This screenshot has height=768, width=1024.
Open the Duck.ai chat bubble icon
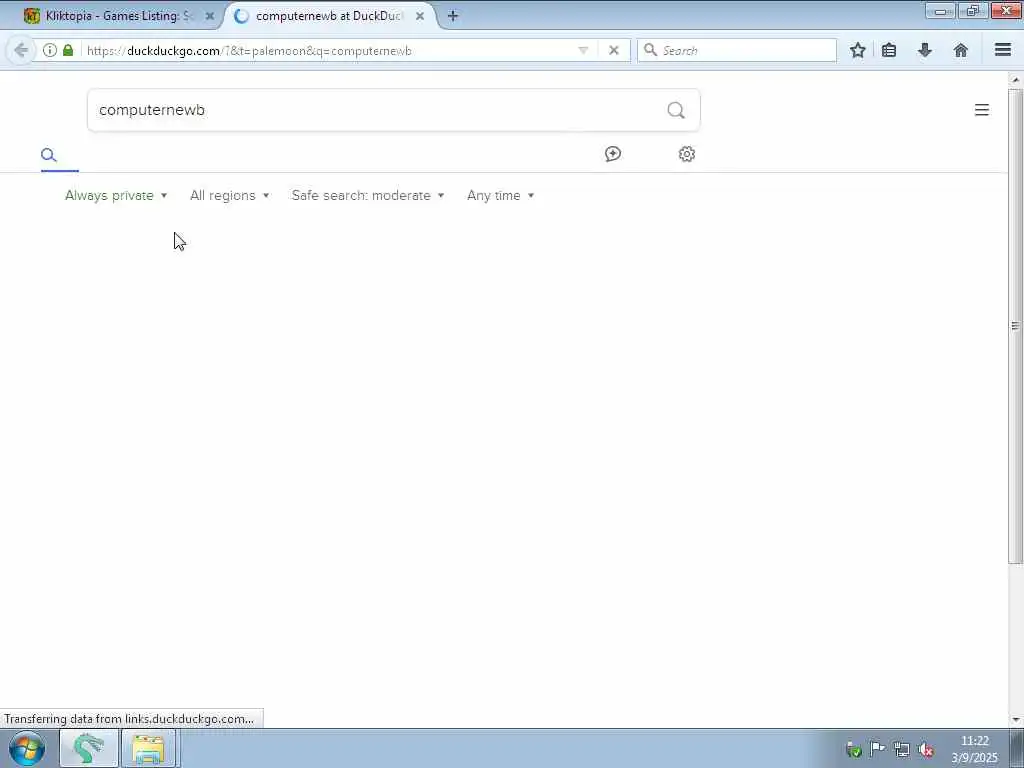click(x=613, y=154)
